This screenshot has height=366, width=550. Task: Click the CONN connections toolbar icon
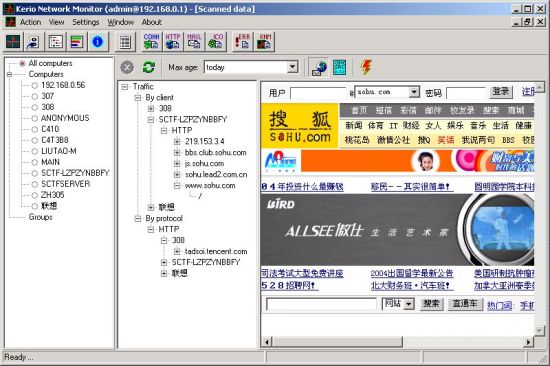pyautogui.click(x=152, y=42)
